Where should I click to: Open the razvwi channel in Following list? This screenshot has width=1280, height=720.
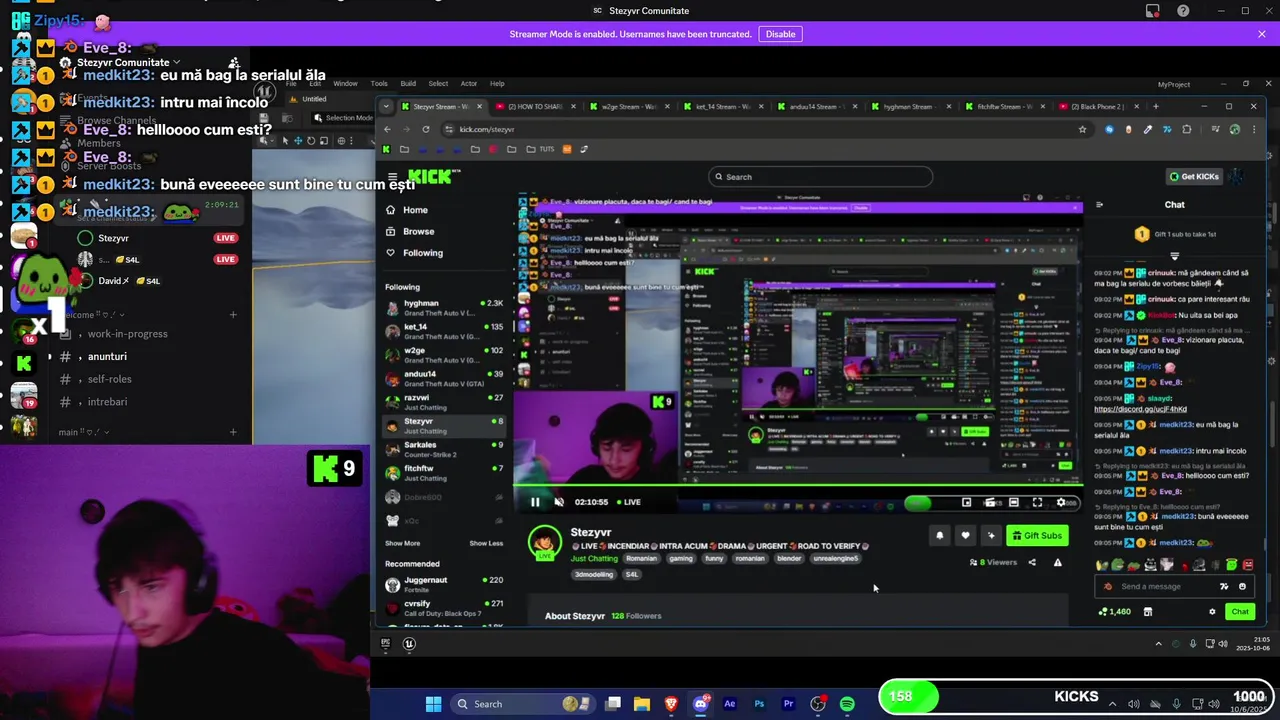[x=445, y=402]
